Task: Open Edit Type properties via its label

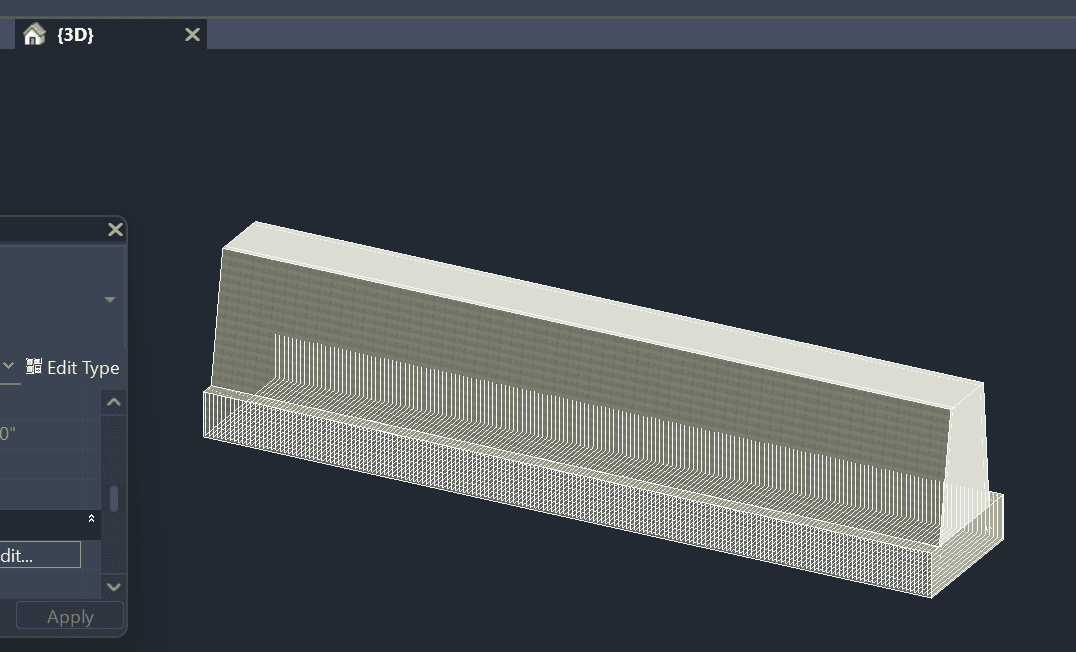Action: coord(83,368)
